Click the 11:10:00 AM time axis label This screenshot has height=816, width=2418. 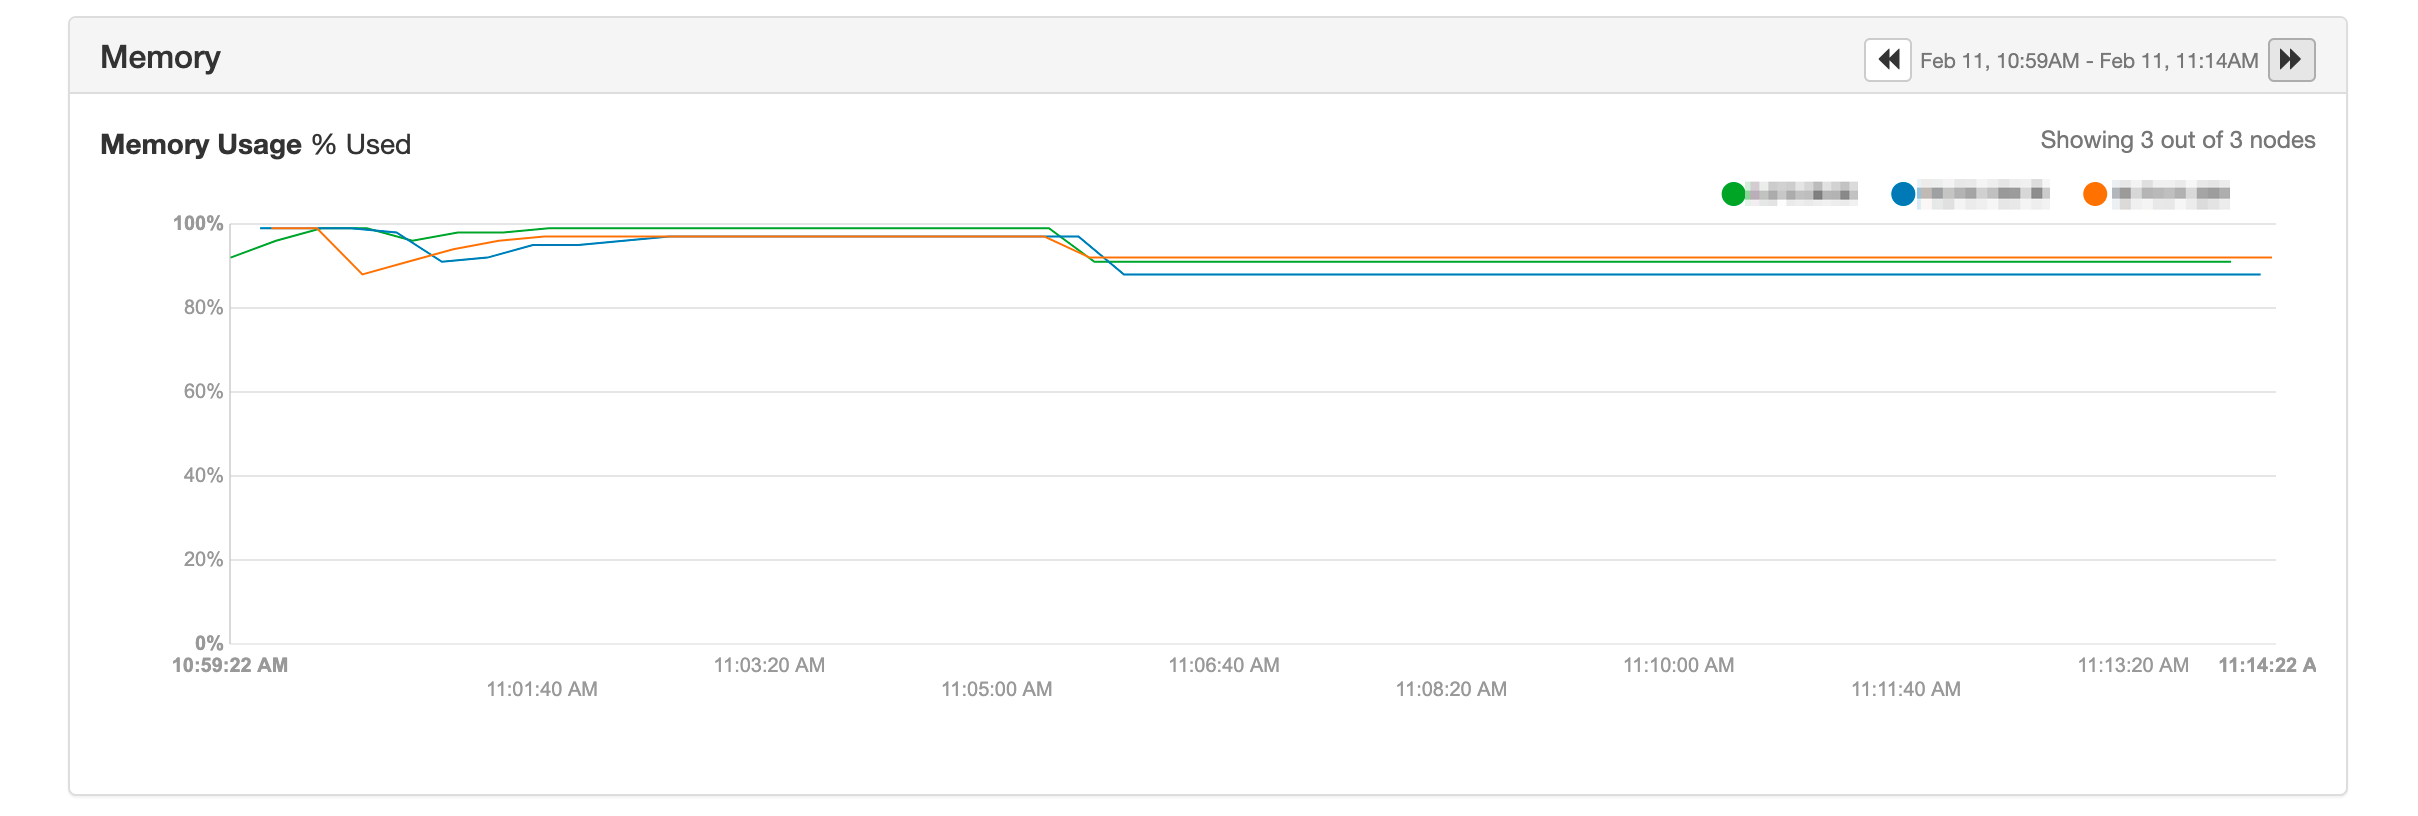[x=1678, y=665]
